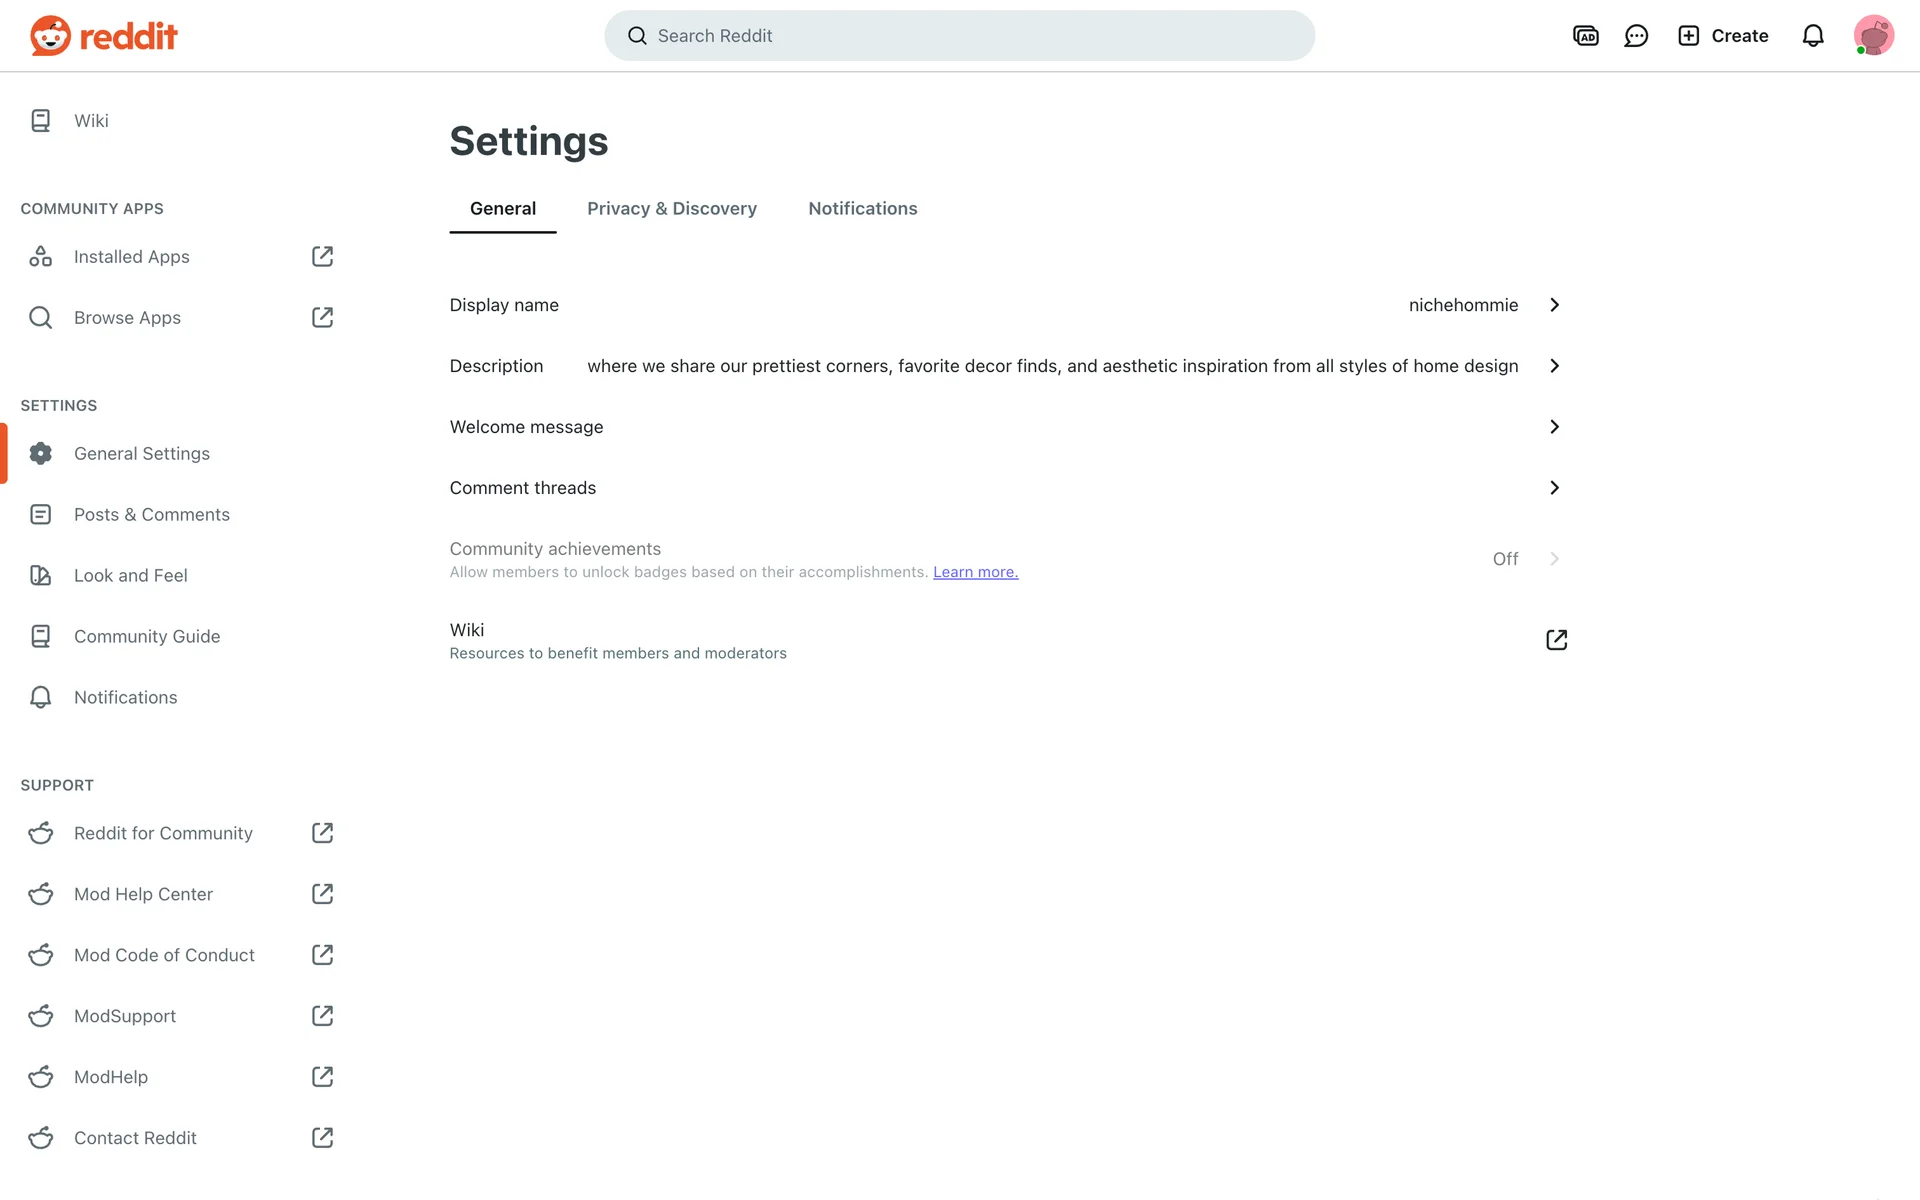Open Look and Feel settings
The width and height of the screenshot is (1920, 1200).
[131, 575]
